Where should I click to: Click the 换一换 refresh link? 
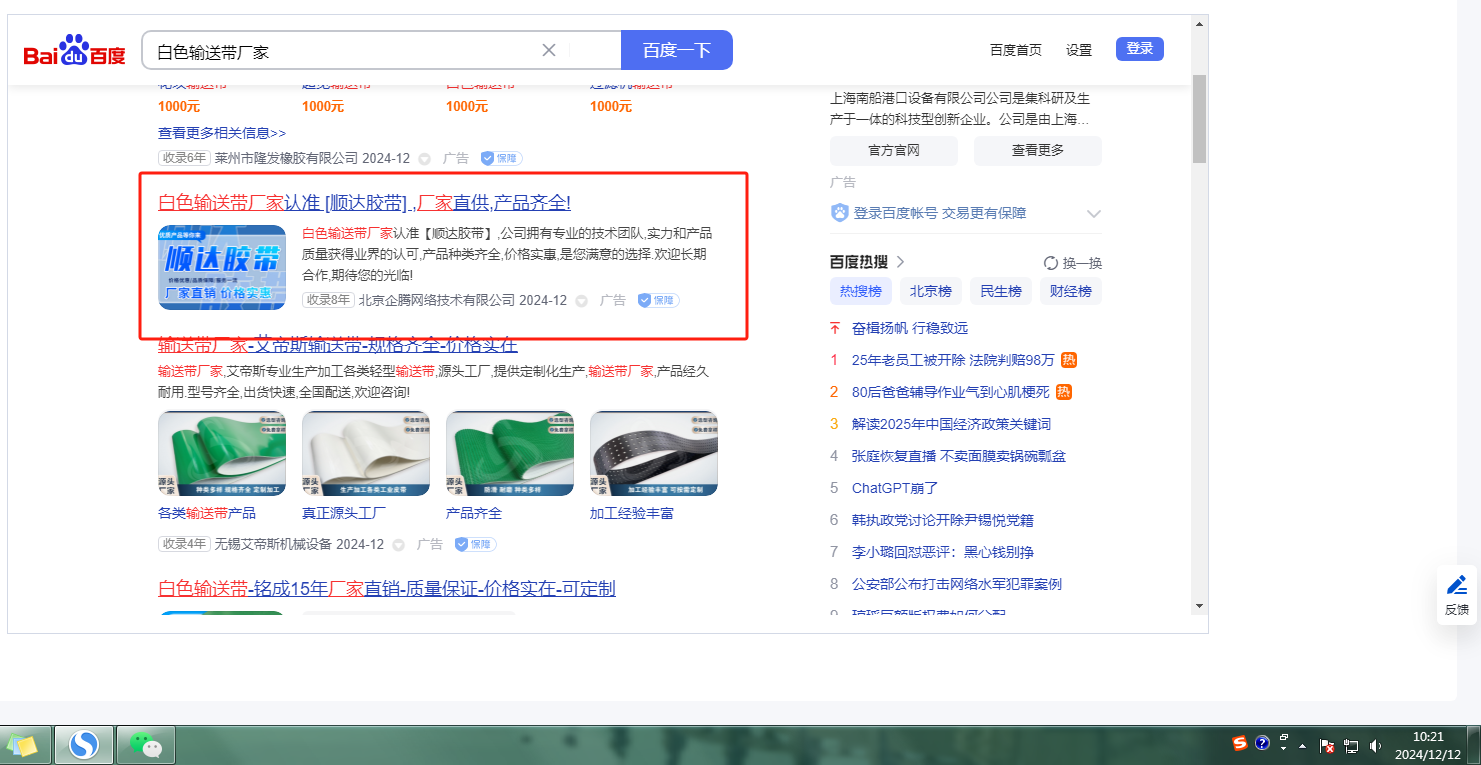[x=1082, y=263]
